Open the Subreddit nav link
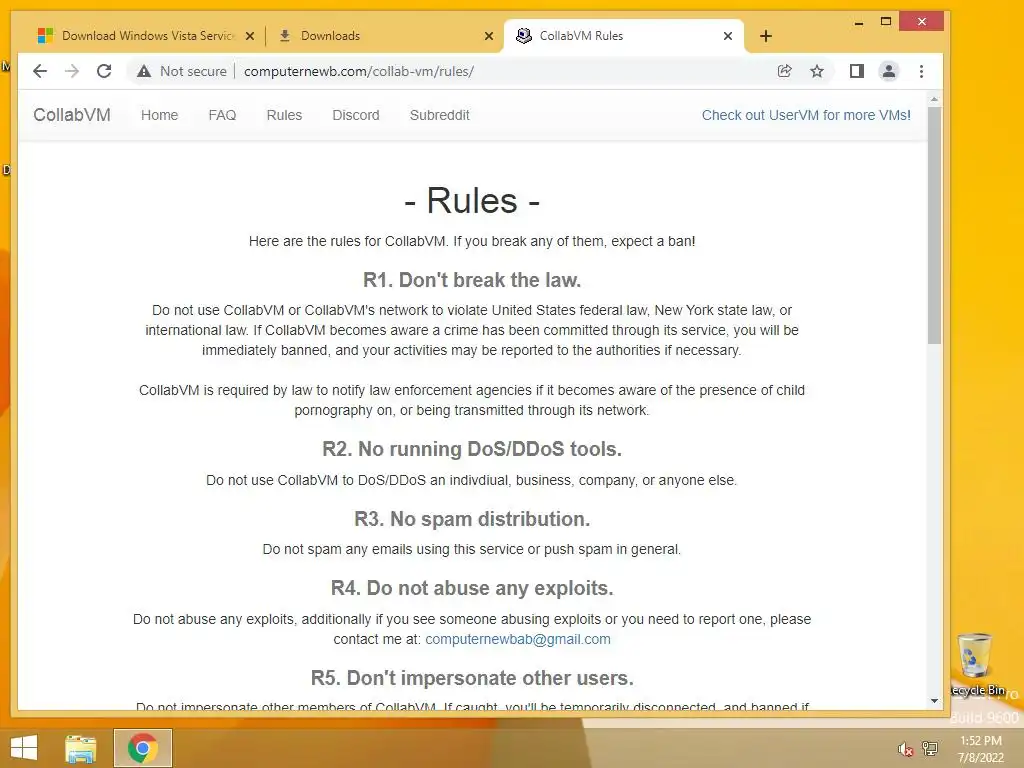The width and height of the screenshot is (1024, 768). coord(440,115)
